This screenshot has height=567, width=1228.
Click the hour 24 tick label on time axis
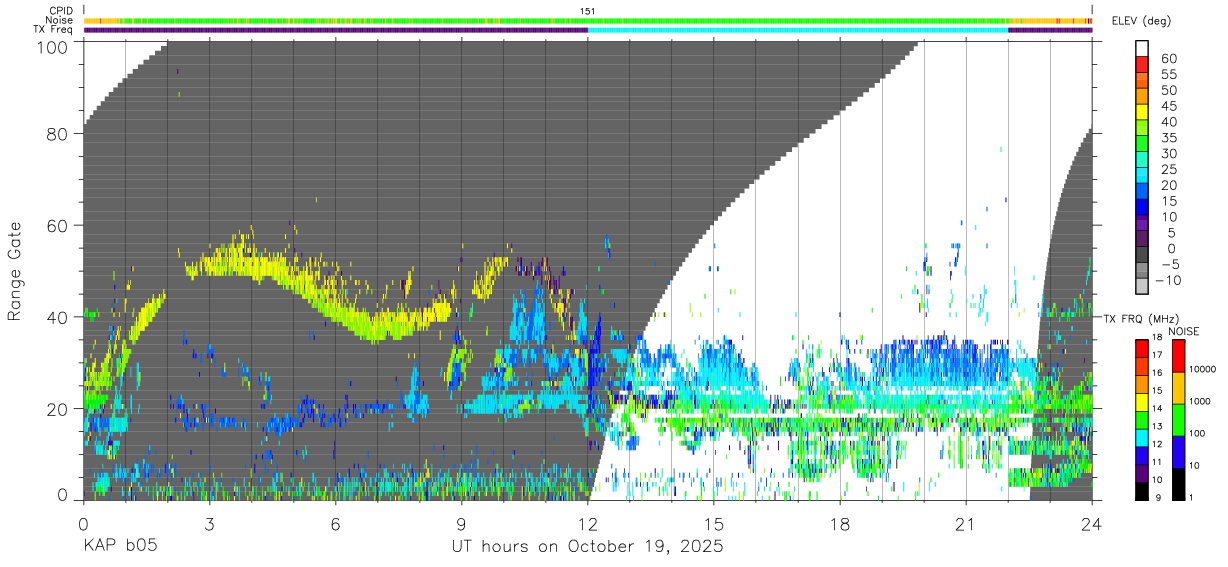(x=1092, y=524)
